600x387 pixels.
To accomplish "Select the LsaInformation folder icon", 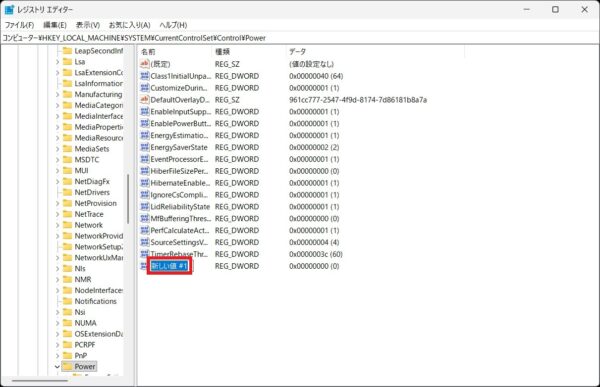I will (67, 83).
